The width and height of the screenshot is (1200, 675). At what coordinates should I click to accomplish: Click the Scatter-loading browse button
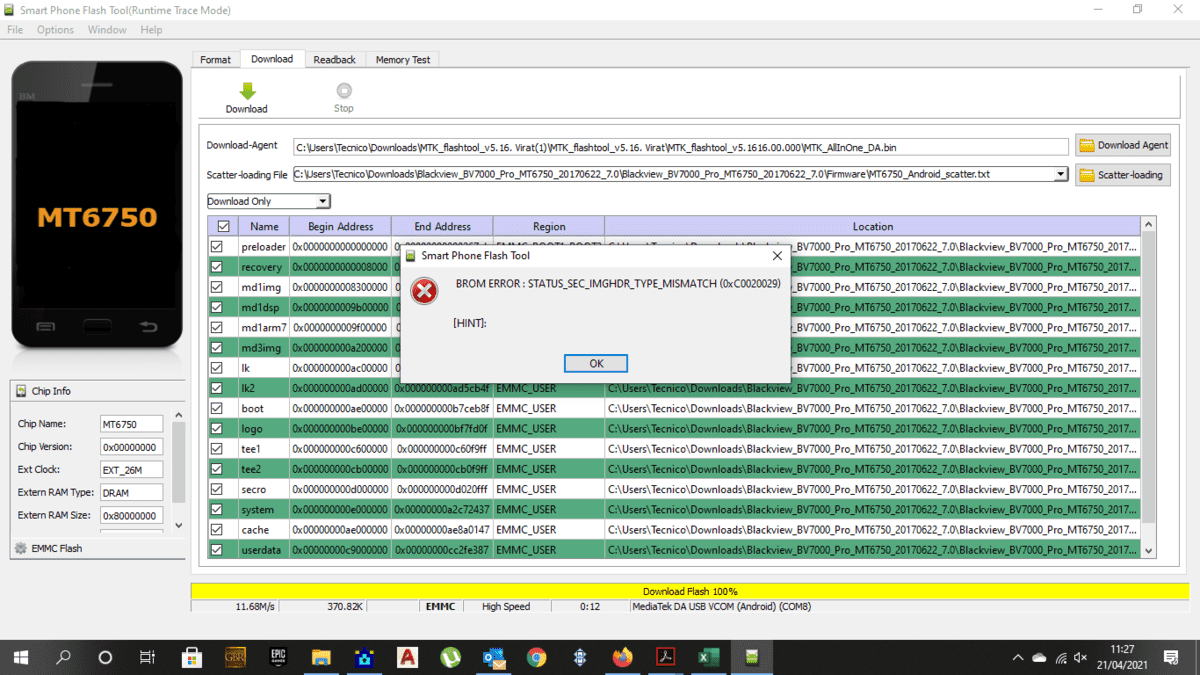(x=1124, y=175)
